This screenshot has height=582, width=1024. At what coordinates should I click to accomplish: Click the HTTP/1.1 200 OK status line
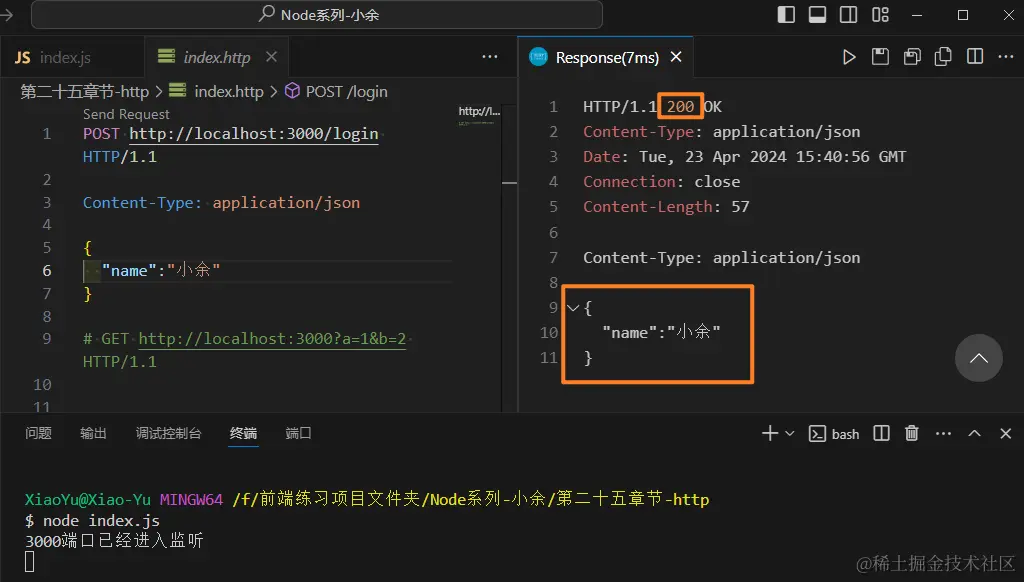pos(652,106)
